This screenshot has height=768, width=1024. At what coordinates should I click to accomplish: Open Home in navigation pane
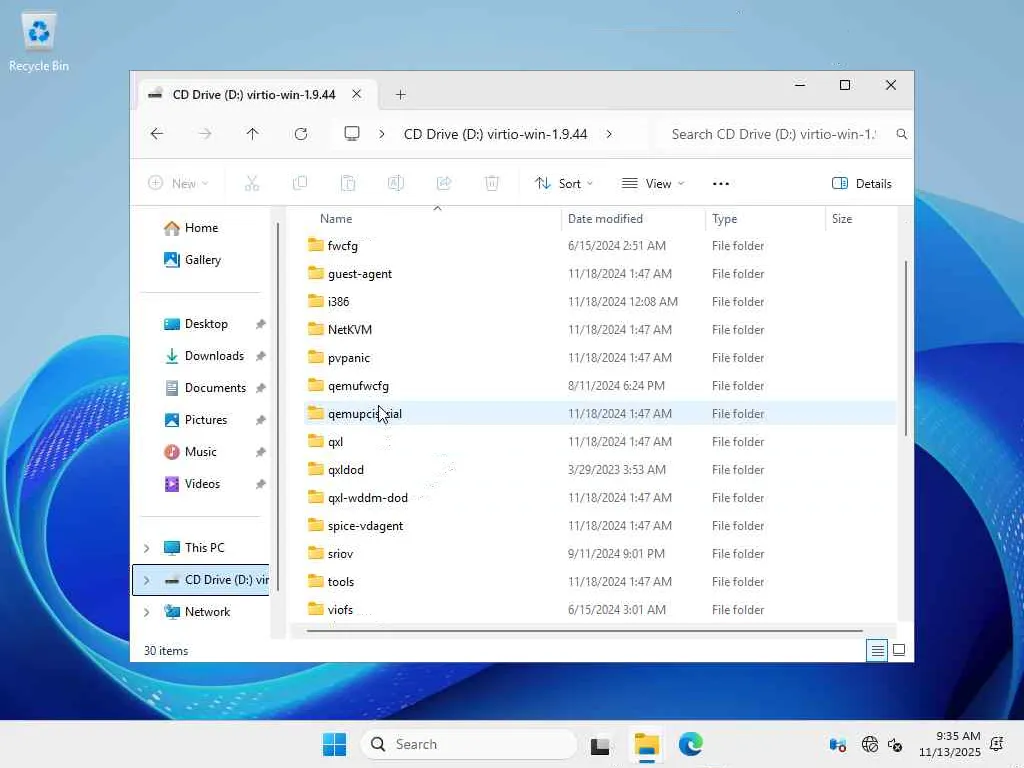tap(191, 228)
